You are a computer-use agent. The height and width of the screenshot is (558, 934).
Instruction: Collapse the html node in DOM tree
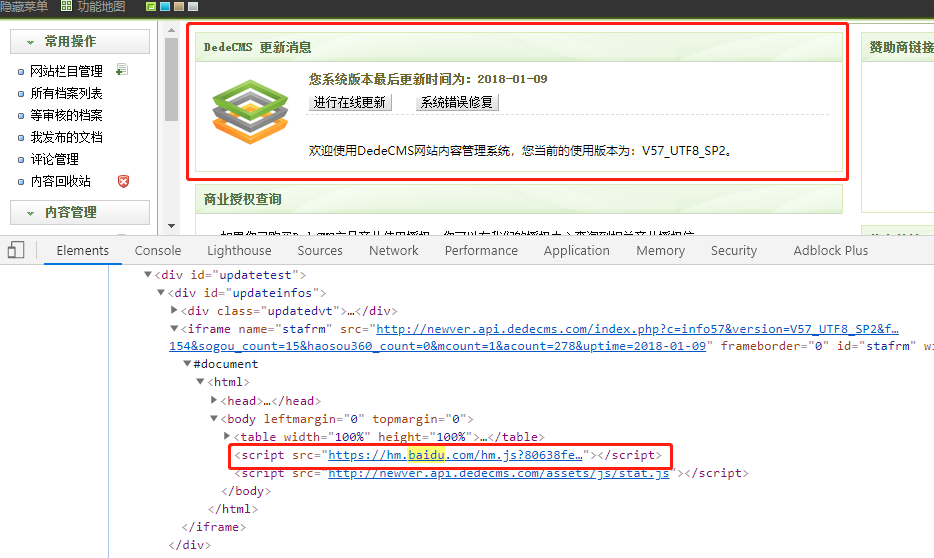pos(200,381)
